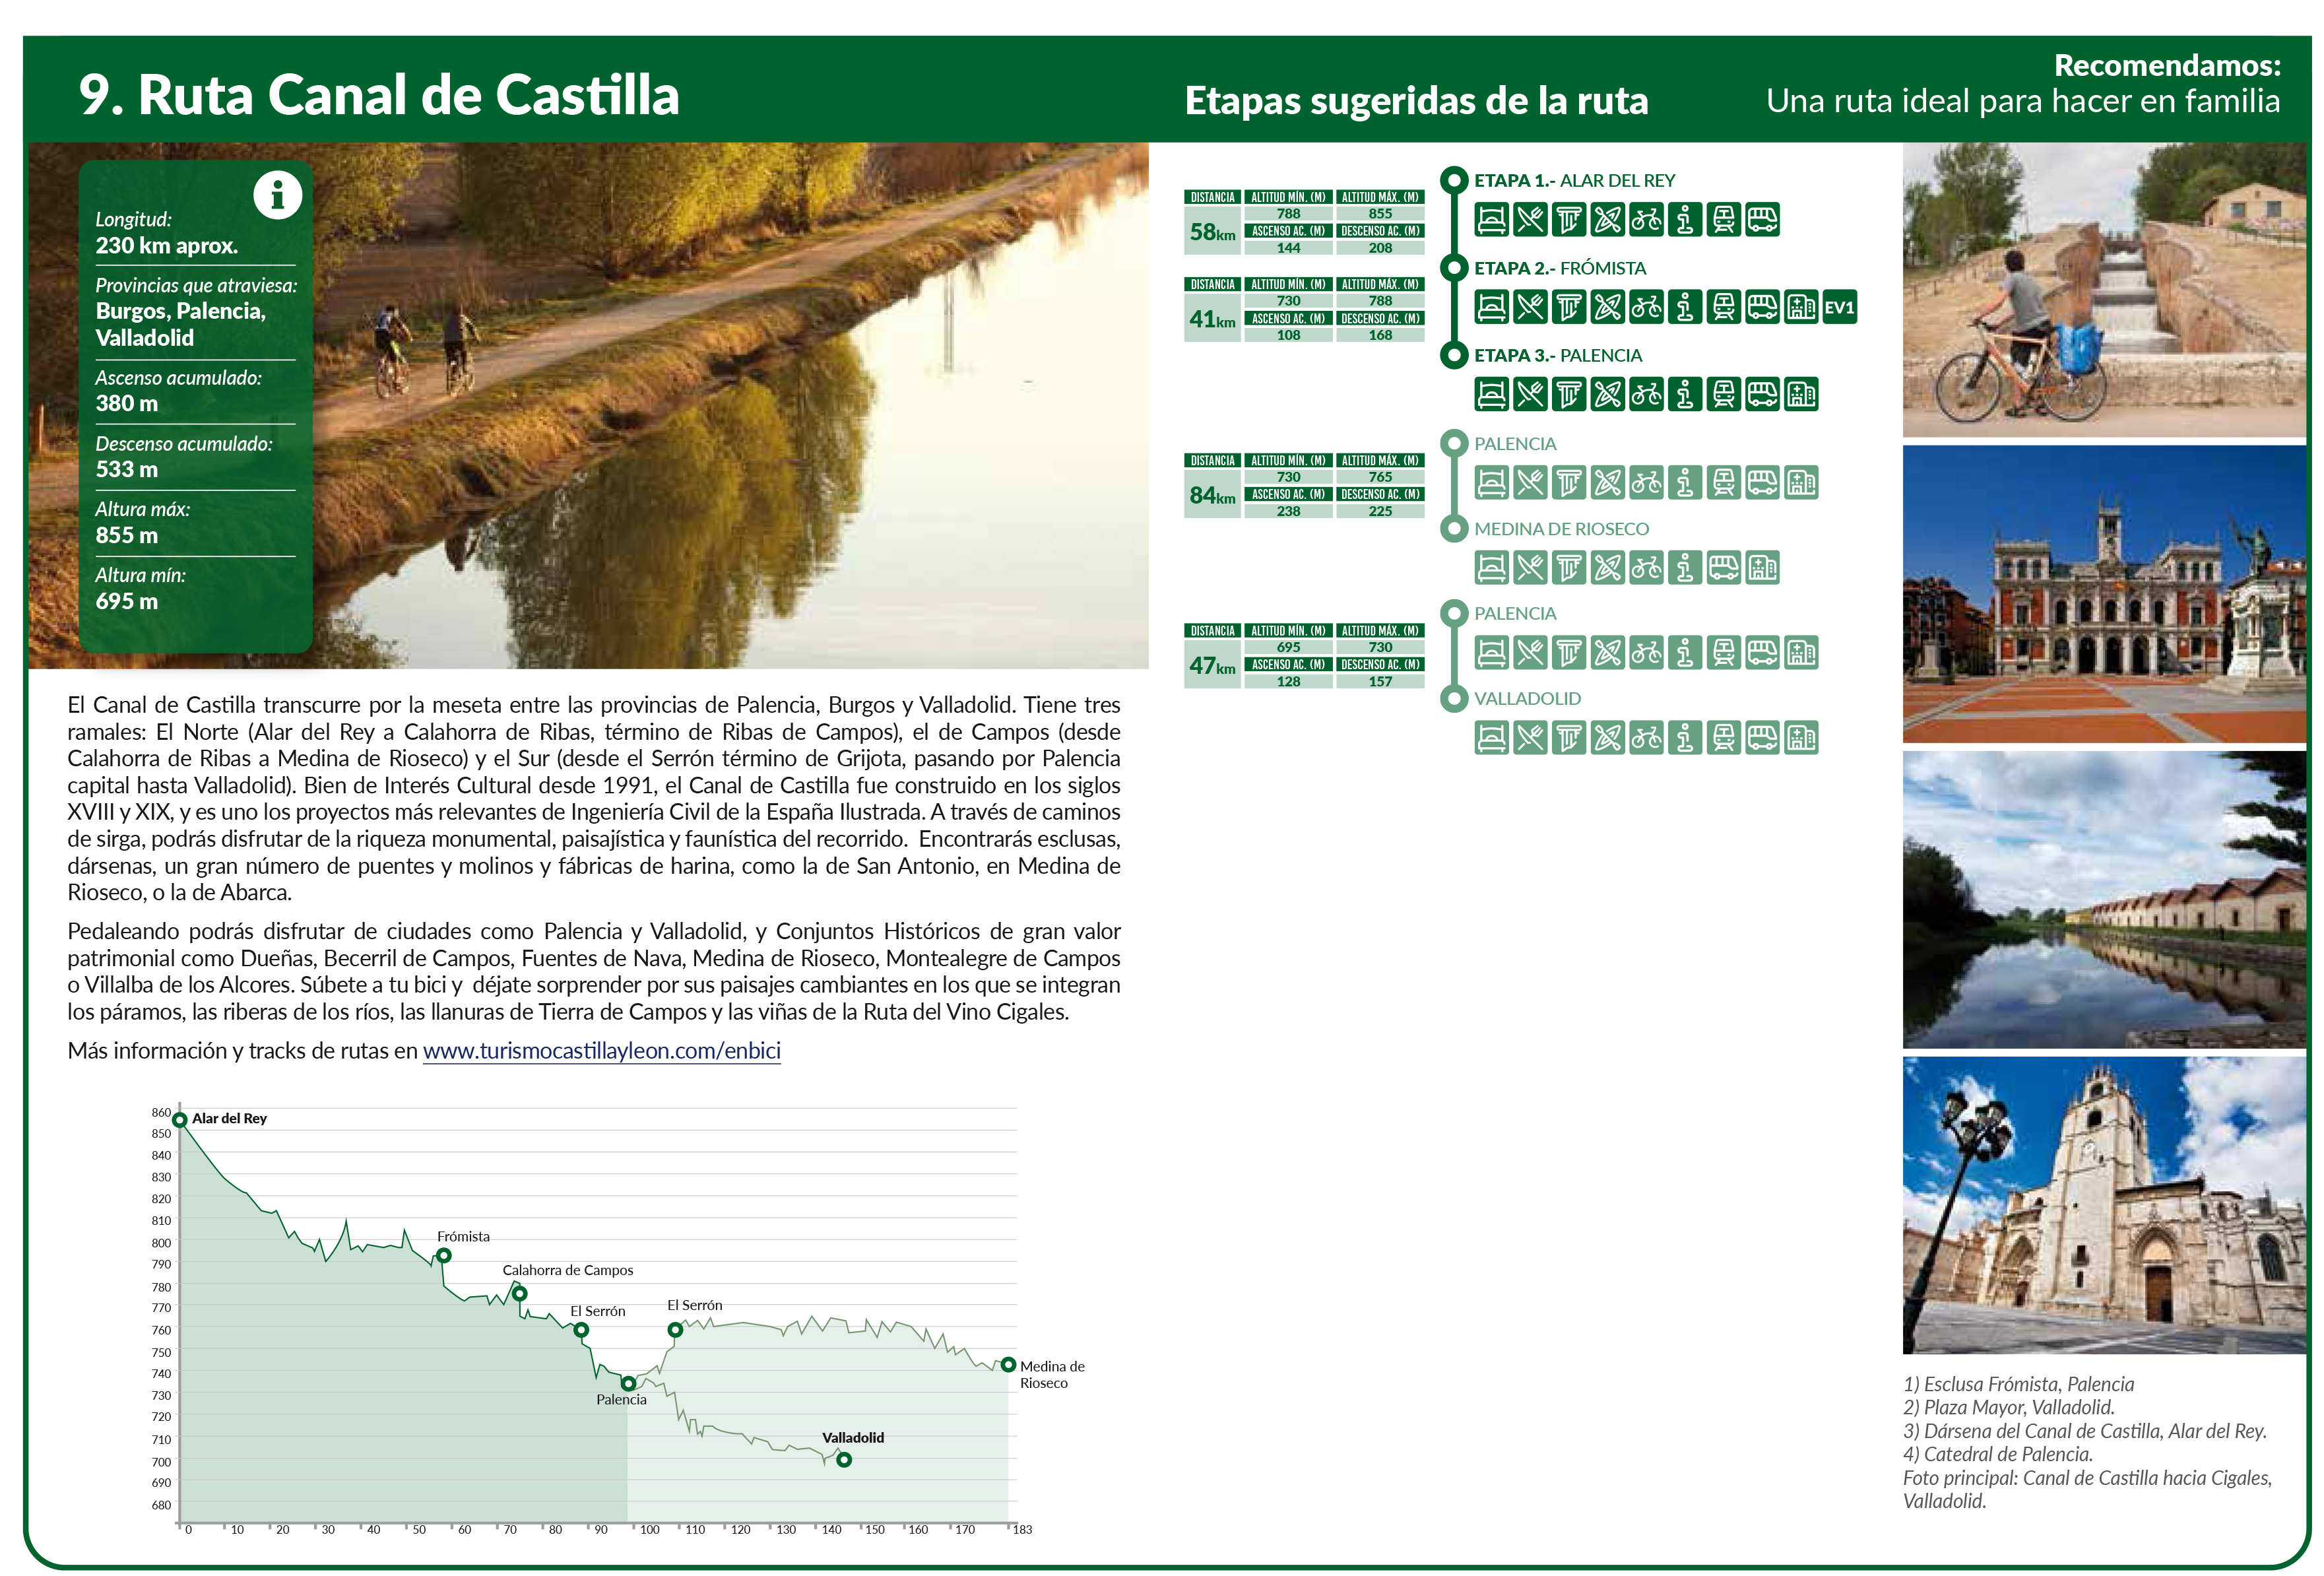Click the Valladolid stage node circle
This screenshot has height=1576, width=2324.
(x=1454, y=698)
